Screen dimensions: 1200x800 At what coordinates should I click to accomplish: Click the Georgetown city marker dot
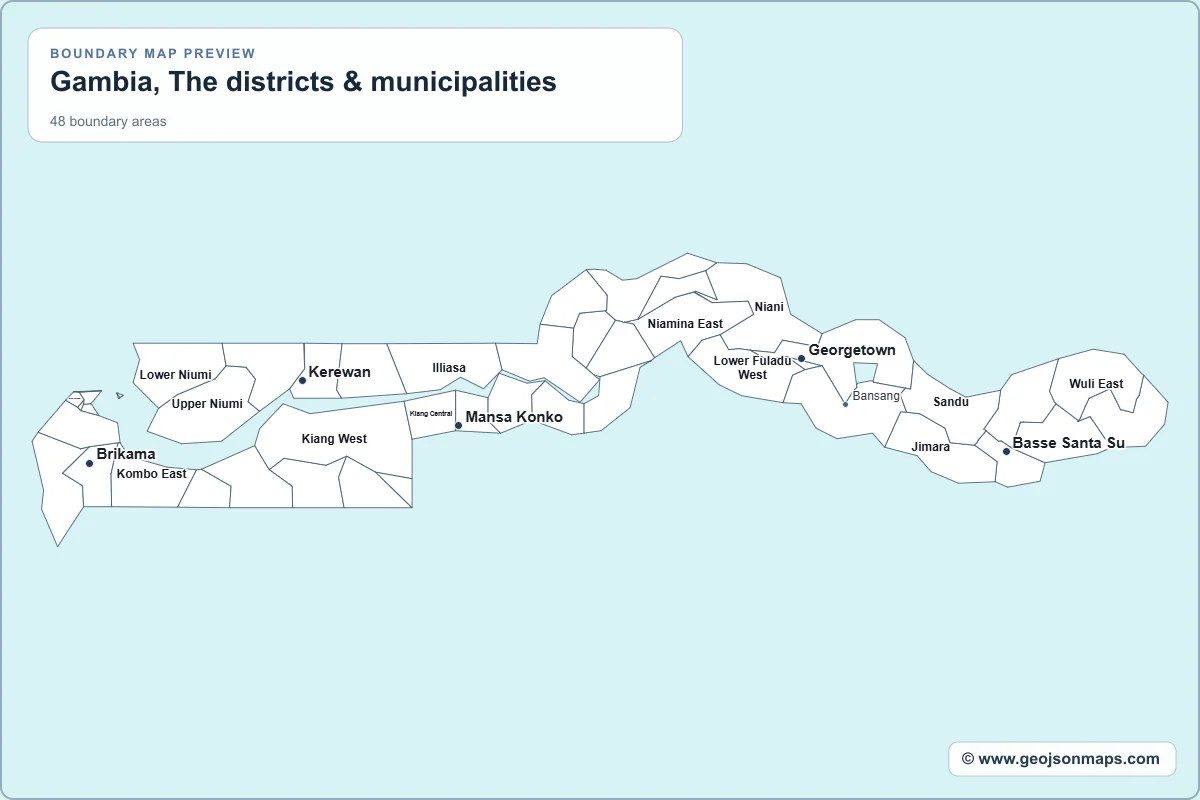801,358
